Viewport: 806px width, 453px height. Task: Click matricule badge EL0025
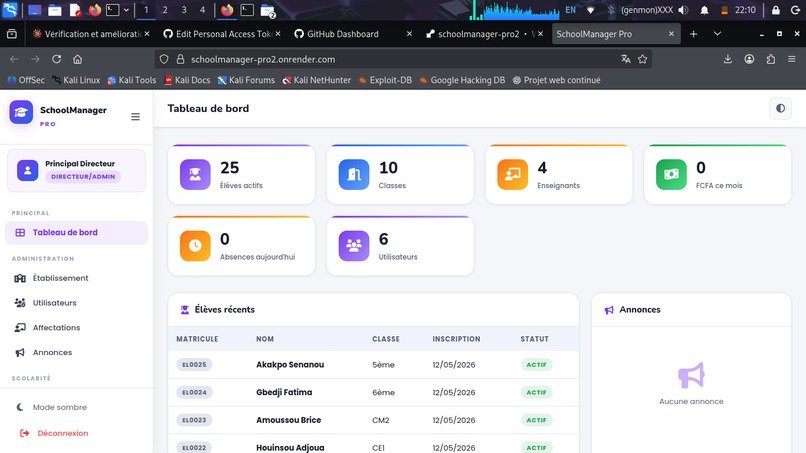point(194,365)
